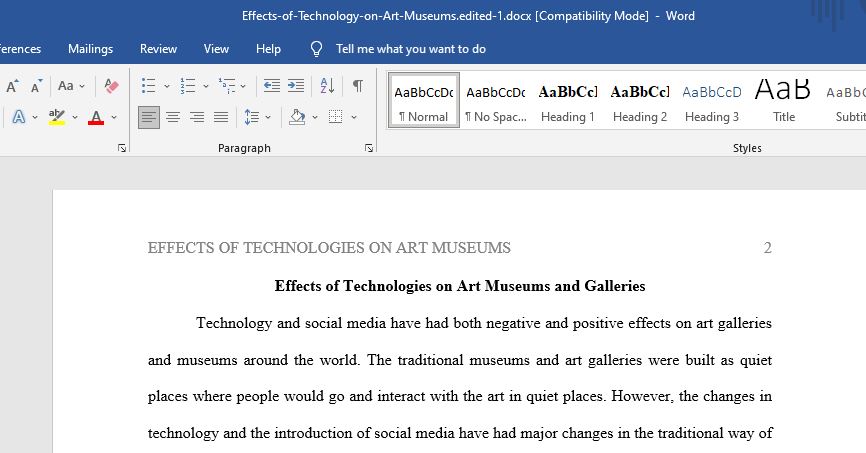
Task: Click the line starting 'and museums around'
Action: [460, 360]
